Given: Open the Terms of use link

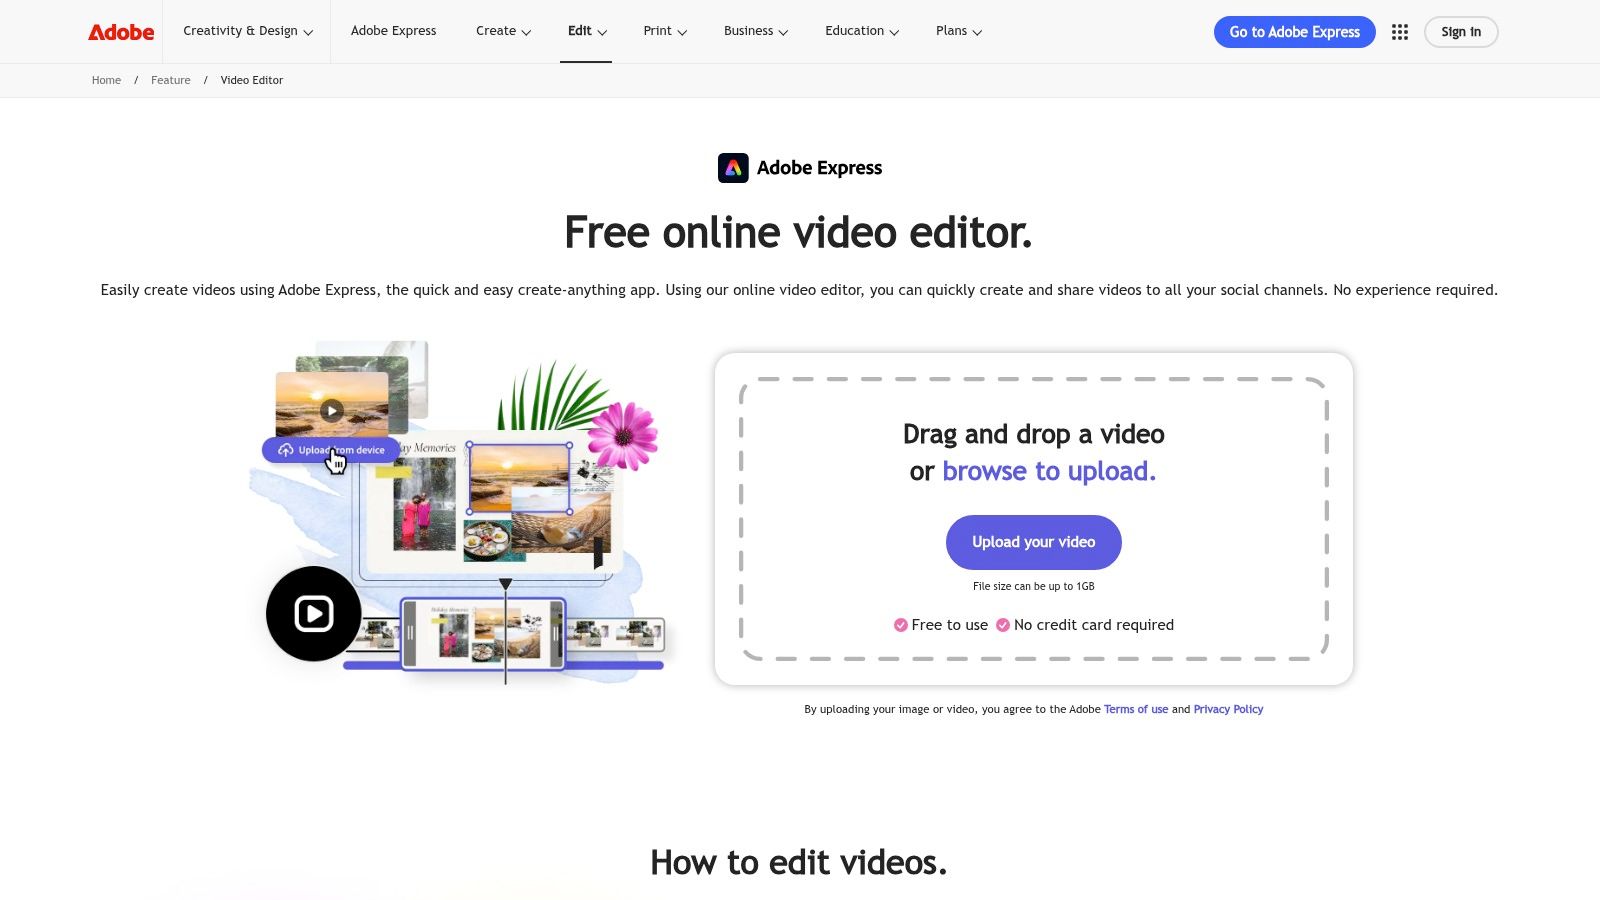Looking at the screenshot, I should (x=1136, y=709).
